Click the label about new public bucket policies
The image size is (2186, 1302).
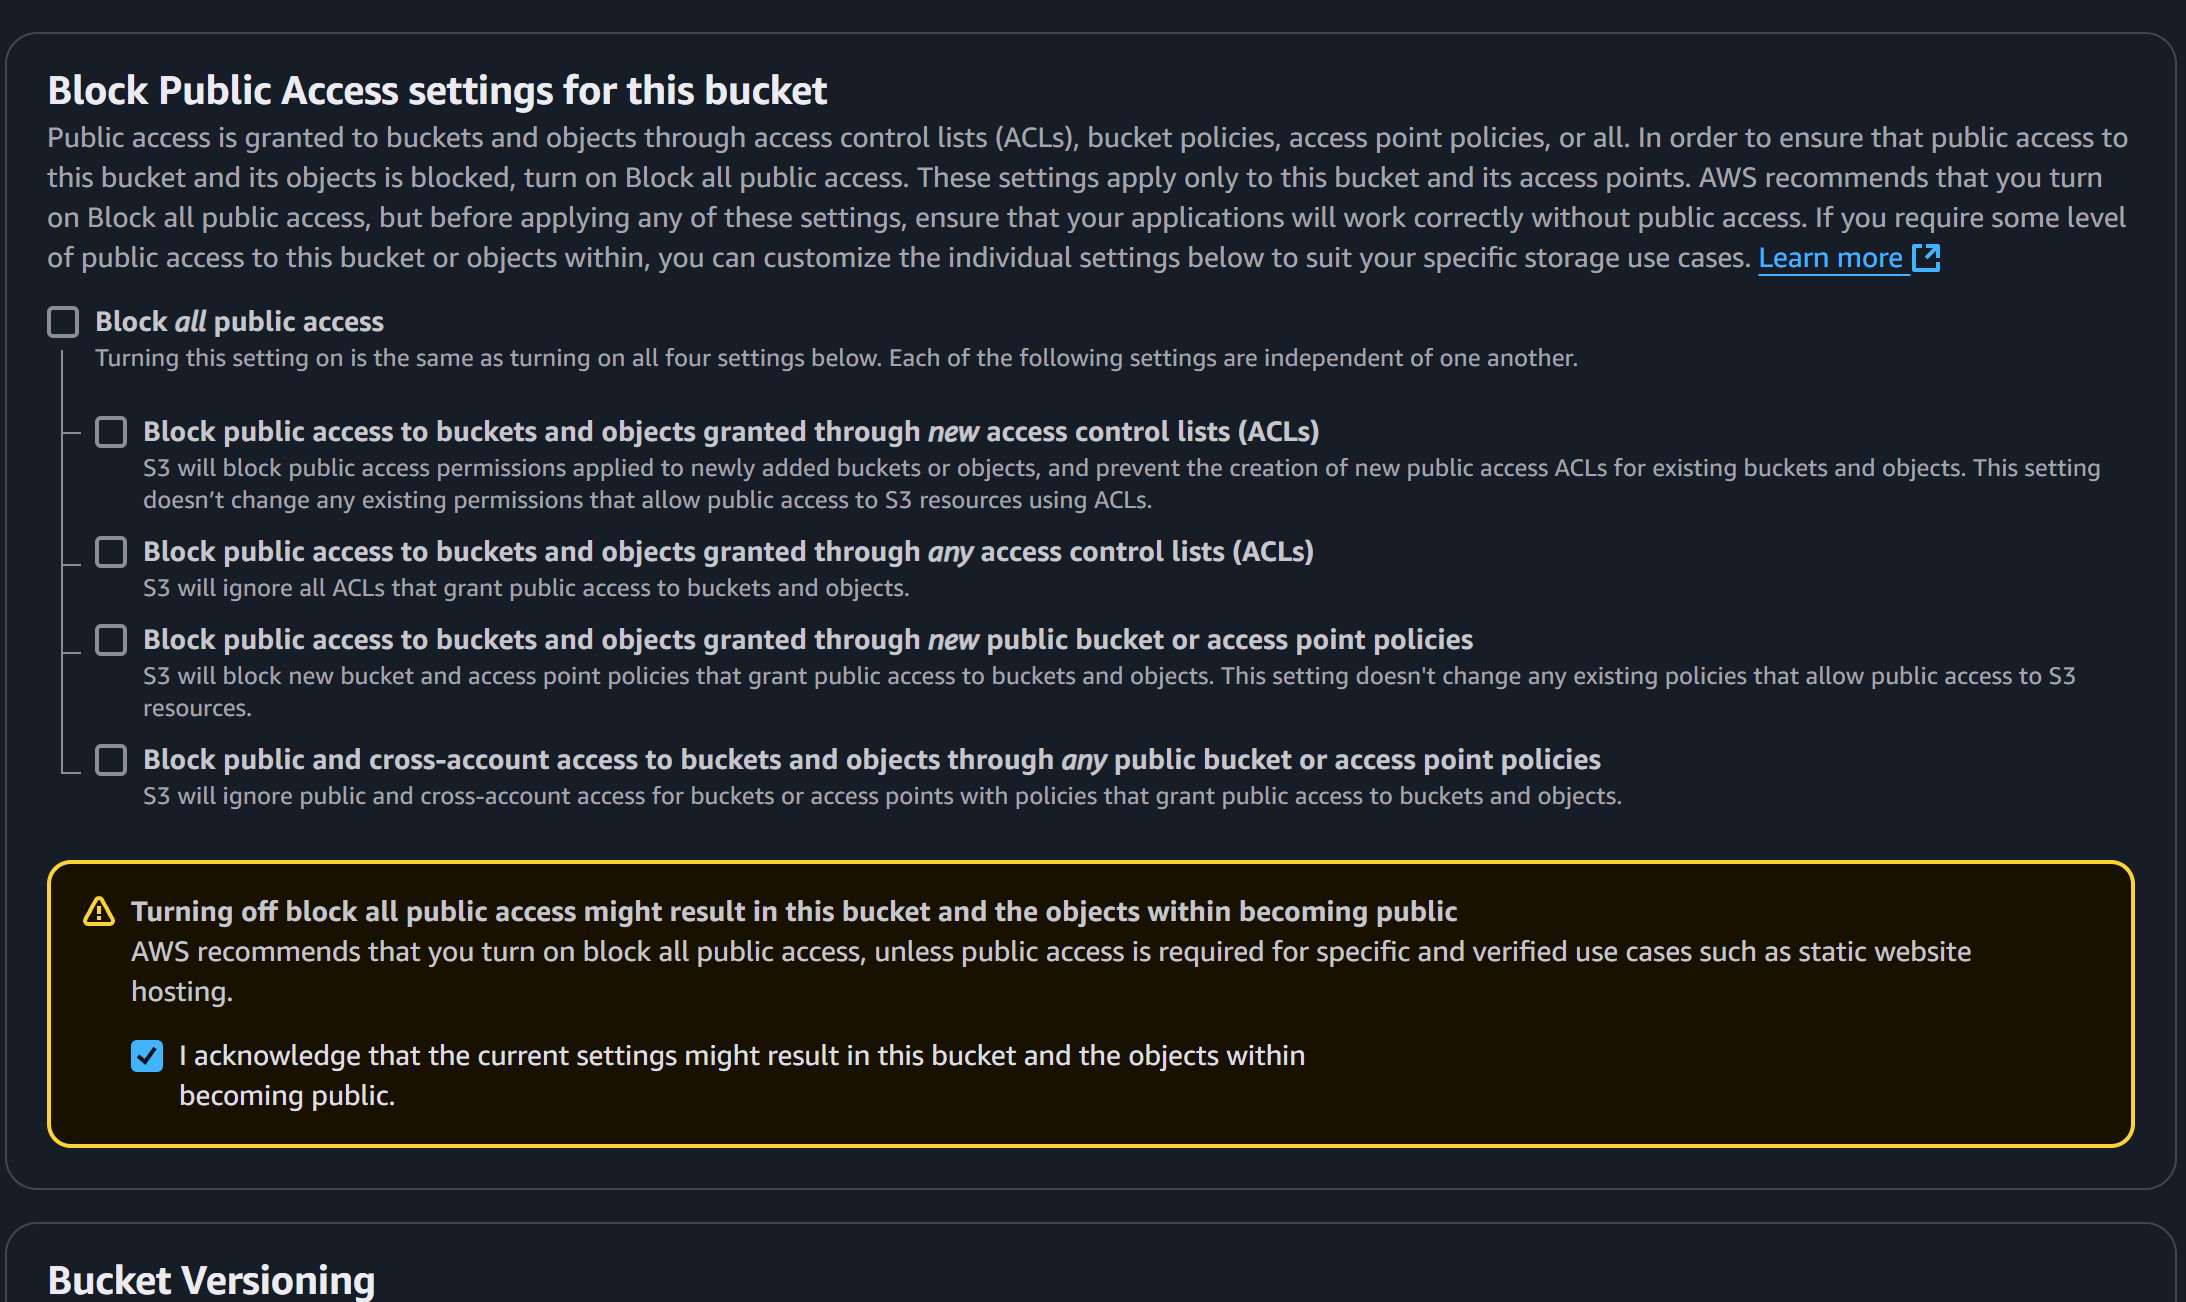(807, 640)
